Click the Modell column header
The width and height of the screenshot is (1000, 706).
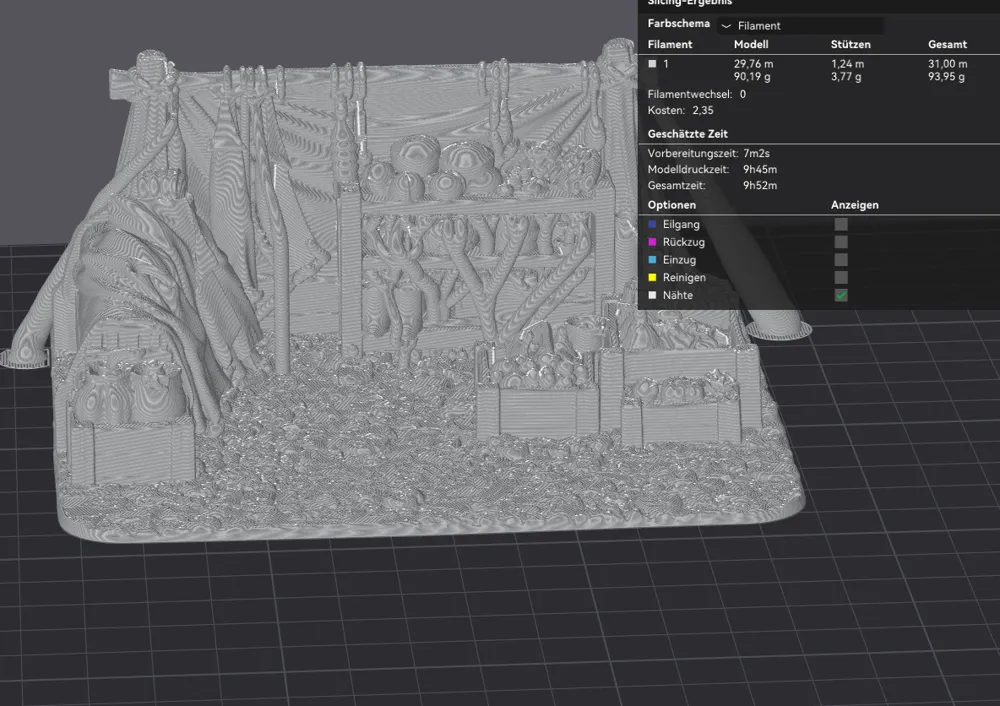[751, 44]
